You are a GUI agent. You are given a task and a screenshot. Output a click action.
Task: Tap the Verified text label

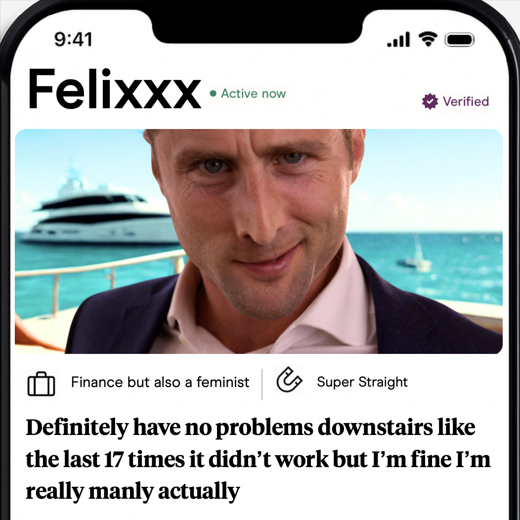[466, 101]
